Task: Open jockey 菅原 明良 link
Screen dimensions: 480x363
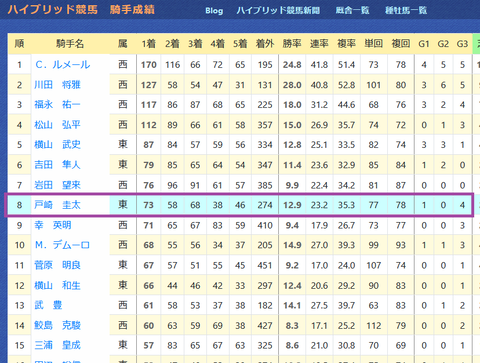Action: point(57,265)
